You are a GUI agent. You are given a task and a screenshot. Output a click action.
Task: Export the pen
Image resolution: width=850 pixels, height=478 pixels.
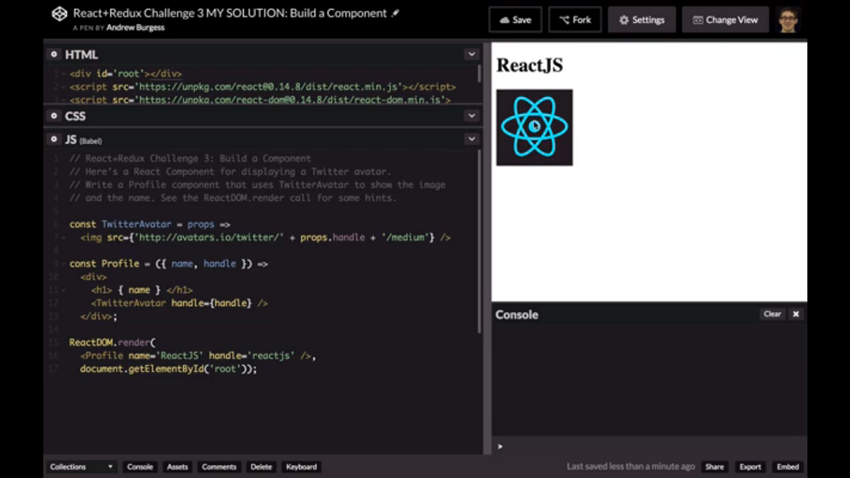point(750,467)
